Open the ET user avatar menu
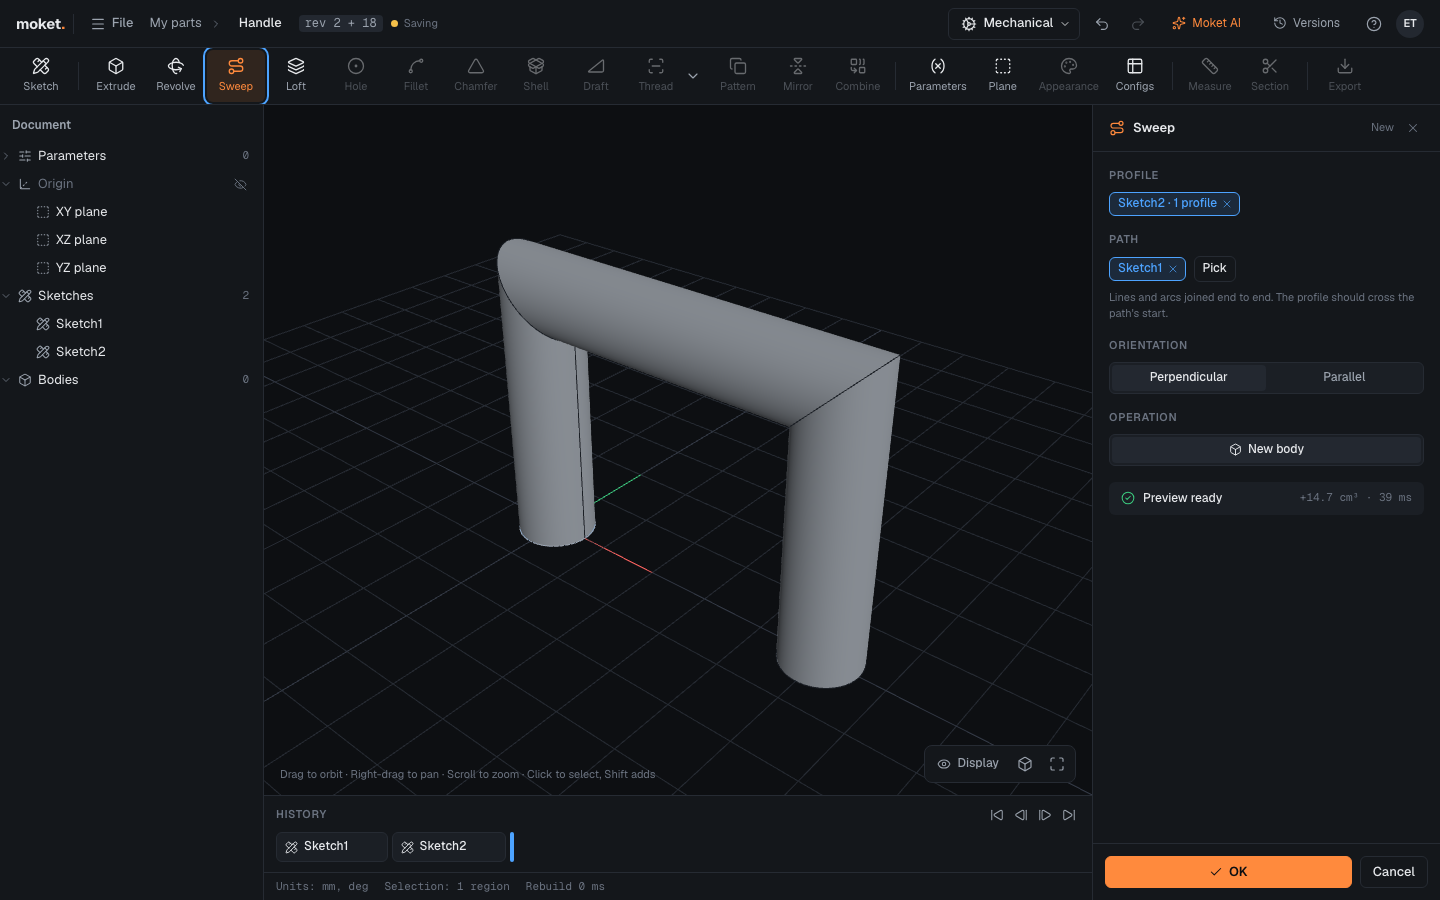Viewport: 1440px width, 900px height. [x=1410, y=24]
